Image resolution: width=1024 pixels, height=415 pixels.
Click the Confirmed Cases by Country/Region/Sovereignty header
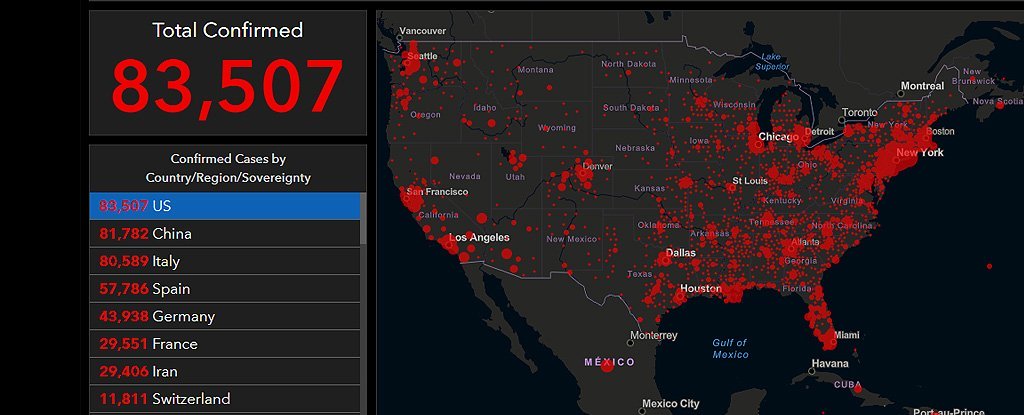(227, 168)
